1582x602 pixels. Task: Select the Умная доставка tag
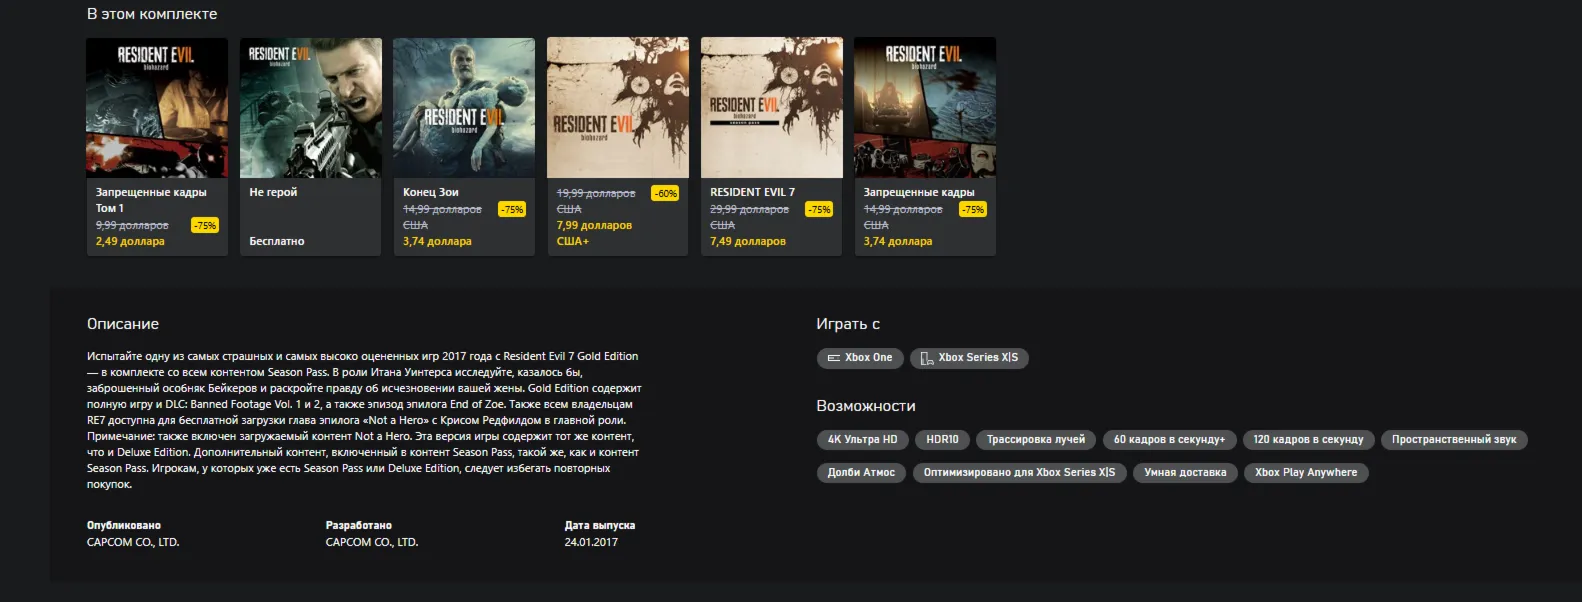tap(1185, 473)
